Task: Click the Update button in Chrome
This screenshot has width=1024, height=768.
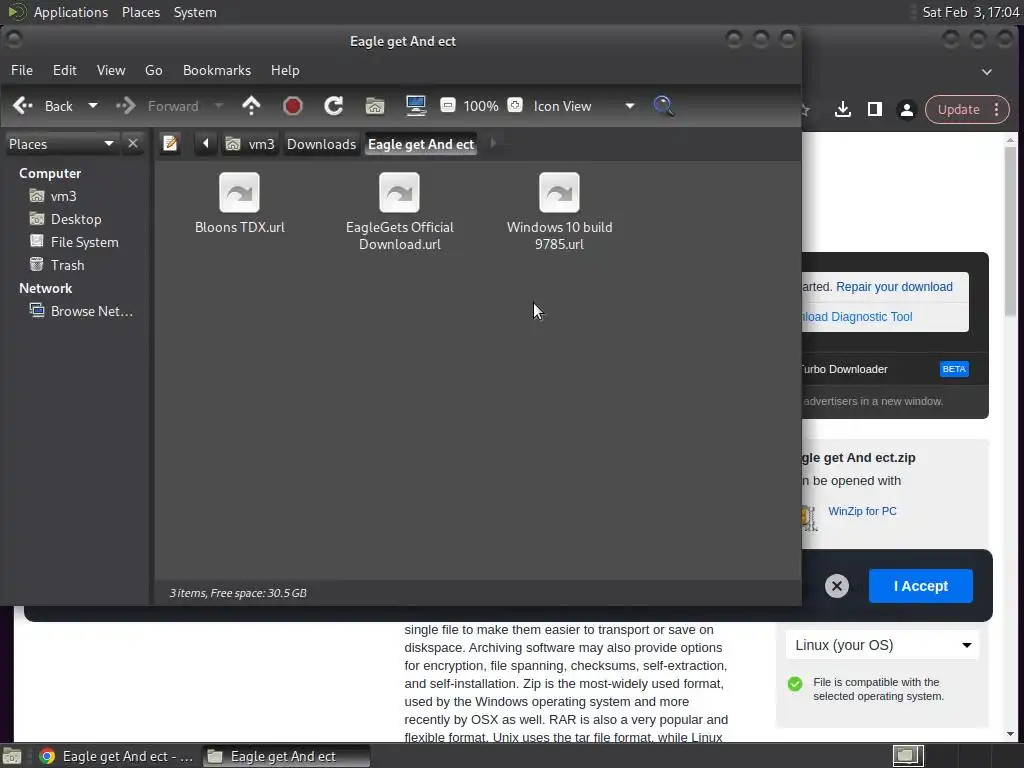Action: [958, 109]
